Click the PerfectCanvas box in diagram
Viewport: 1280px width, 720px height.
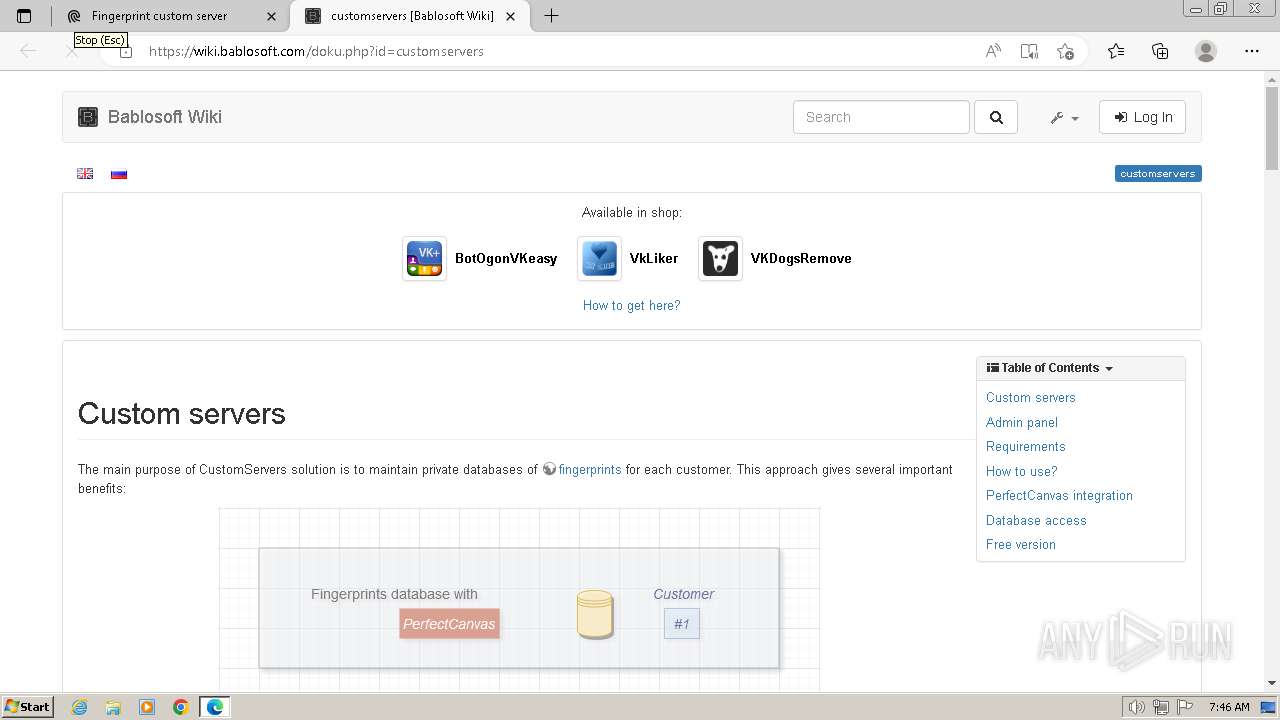(x=449, y=624)
